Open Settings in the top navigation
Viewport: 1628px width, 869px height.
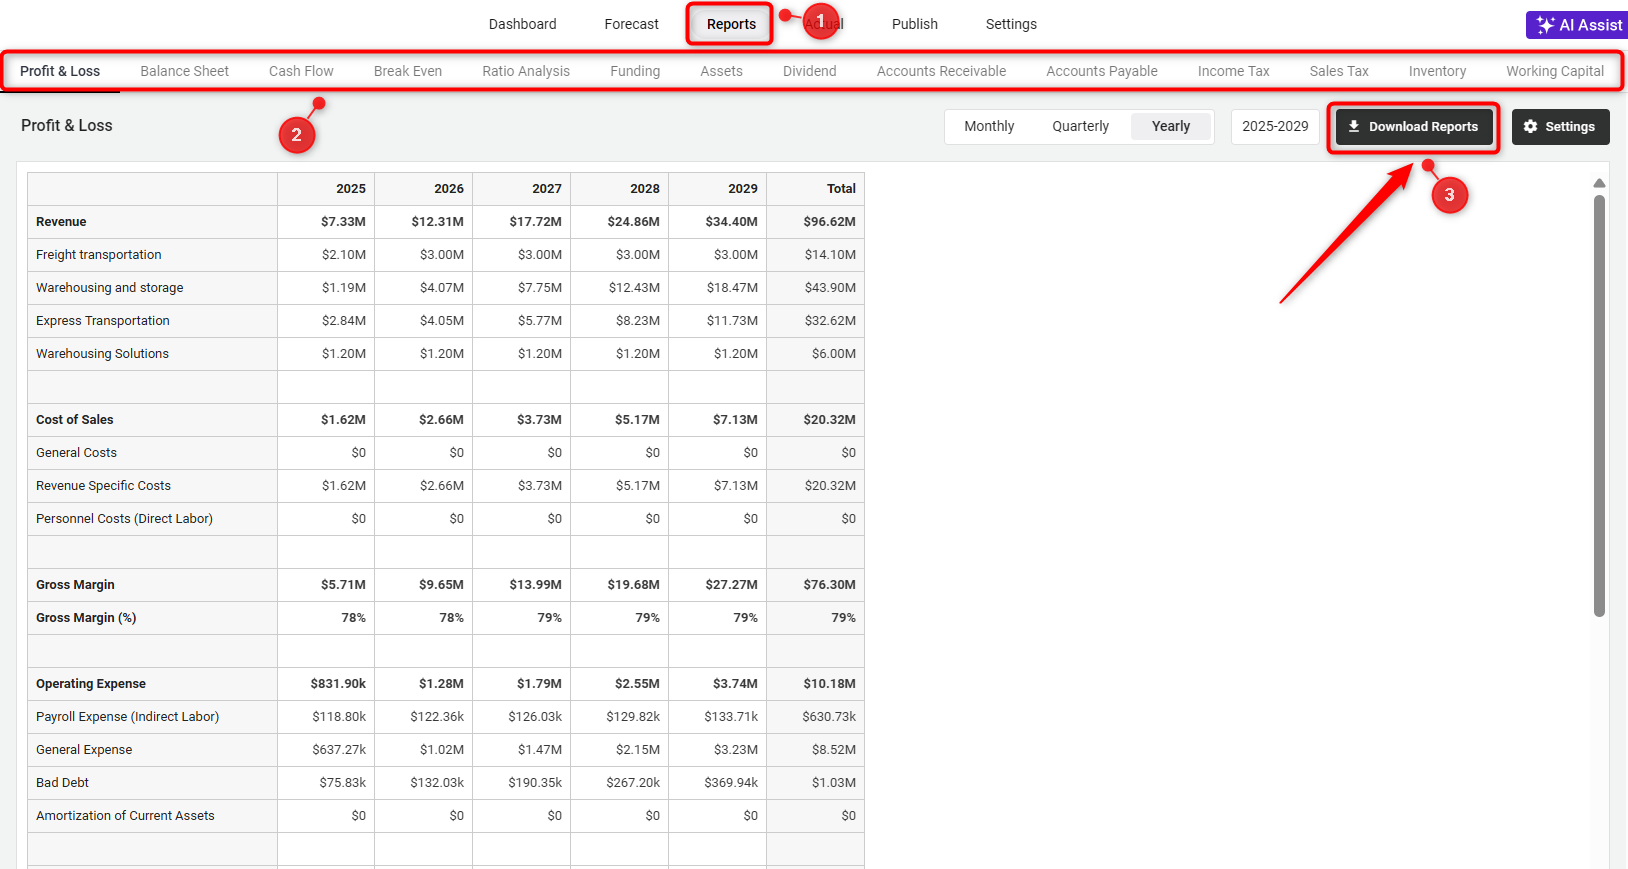pos(1011,24)
